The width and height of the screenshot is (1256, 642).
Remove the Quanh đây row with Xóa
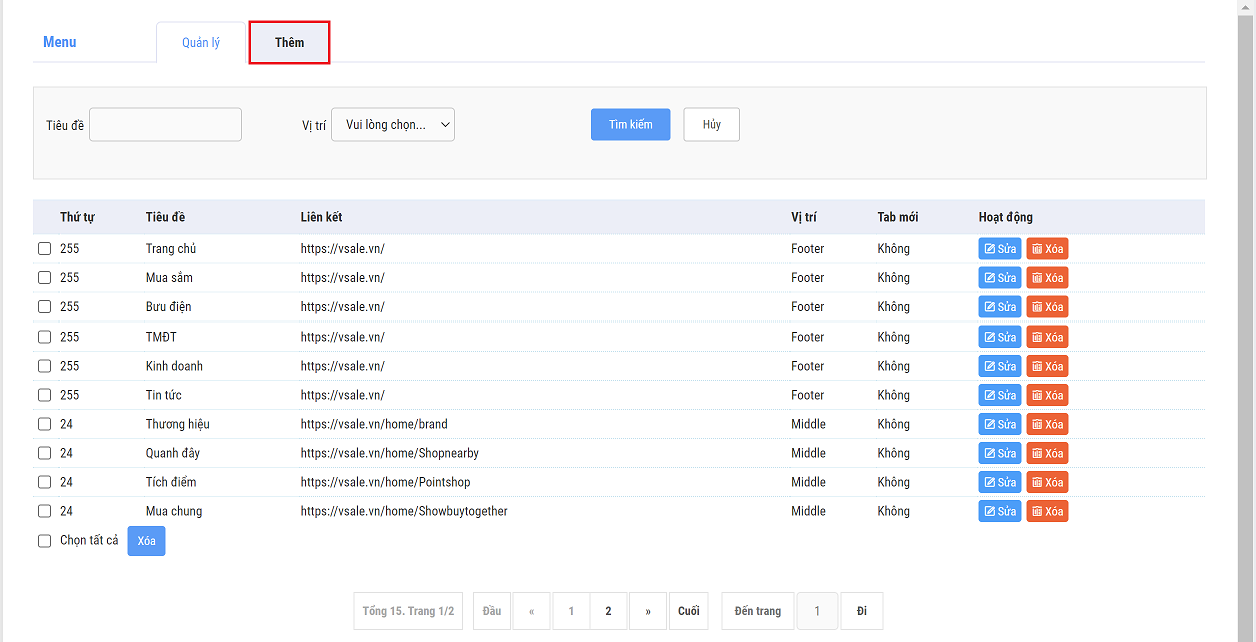pyautogui.click(x=1047, y=453)
